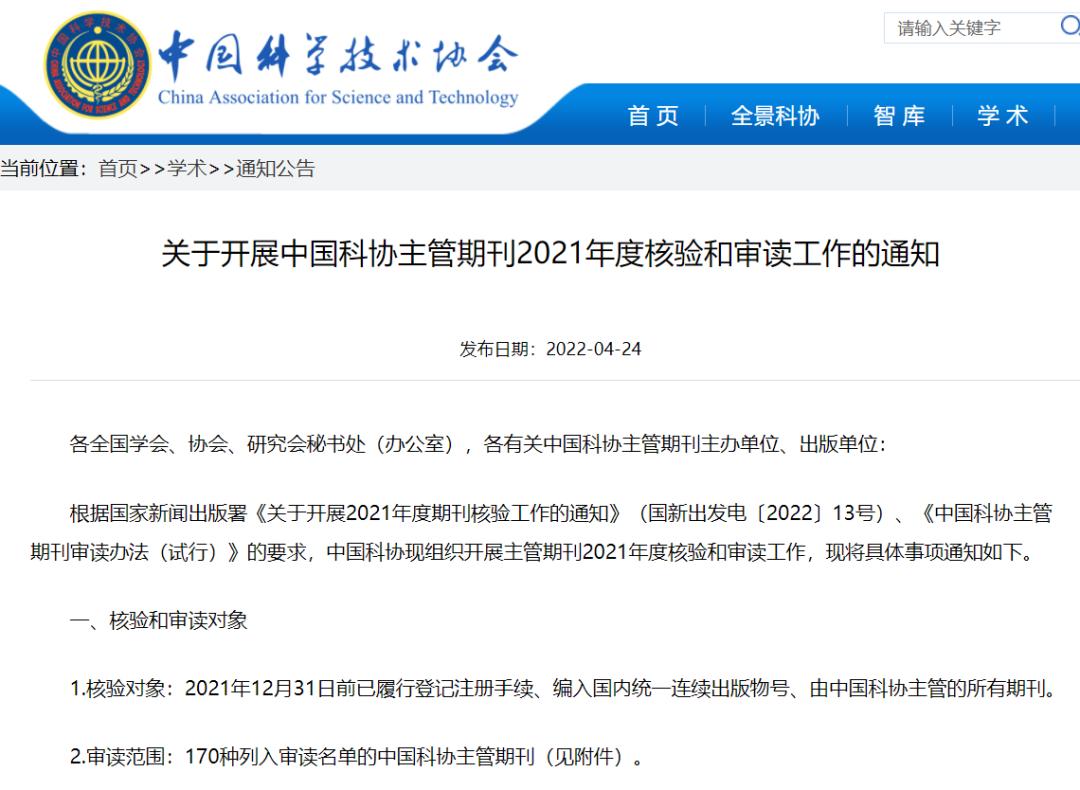Open the 首页 navigation menu item
This screenshot has width=1080, height=790.
(x=653, y=116)
